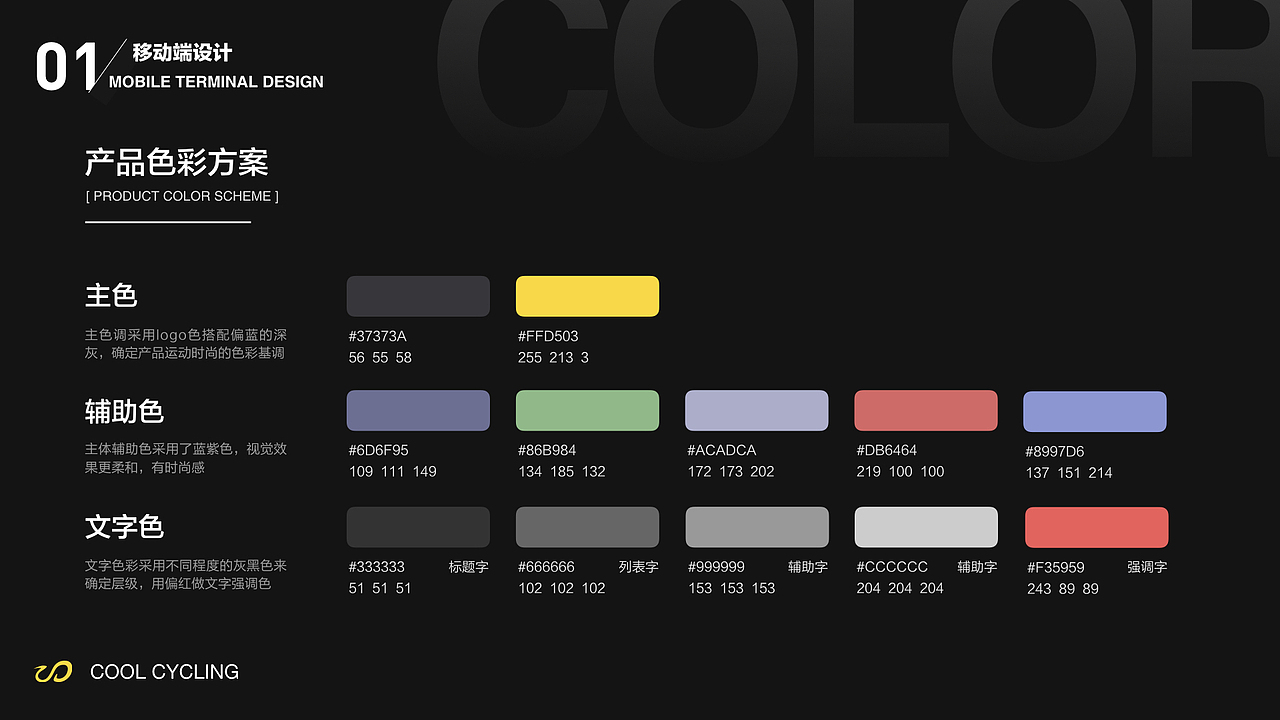Click the '#6D6F95' hex code text

point(379,450)
